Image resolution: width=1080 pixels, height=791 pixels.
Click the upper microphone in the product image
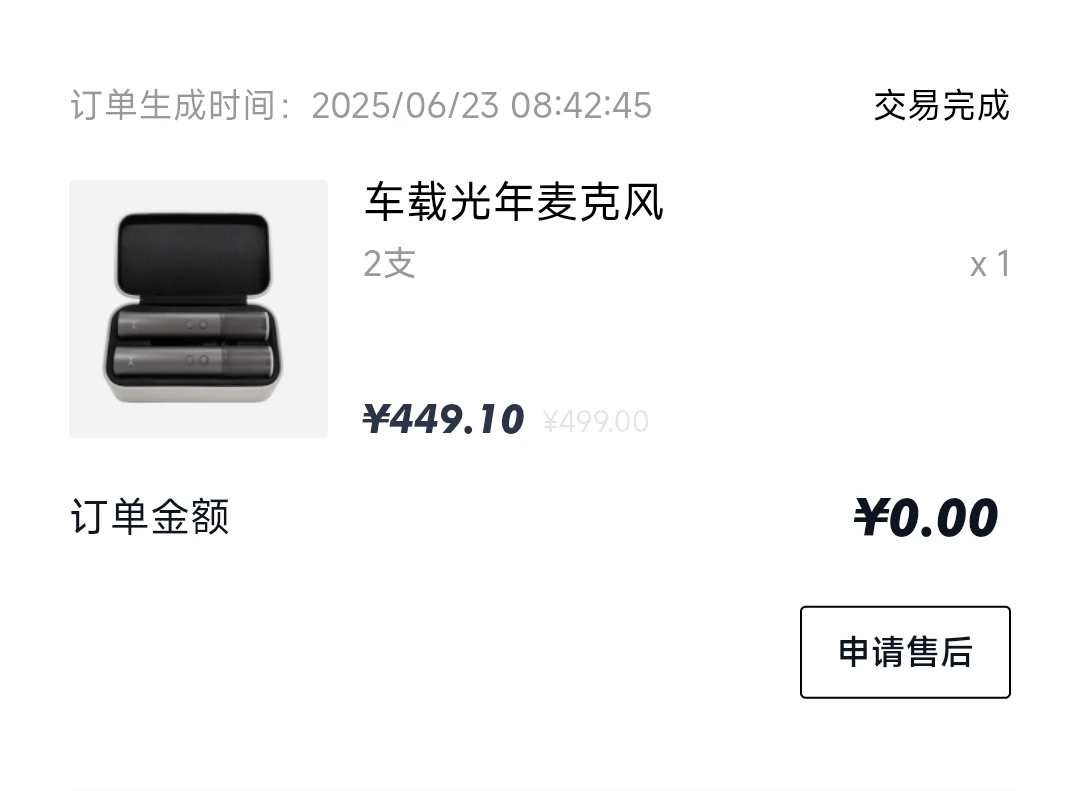[x=193, y=324]
